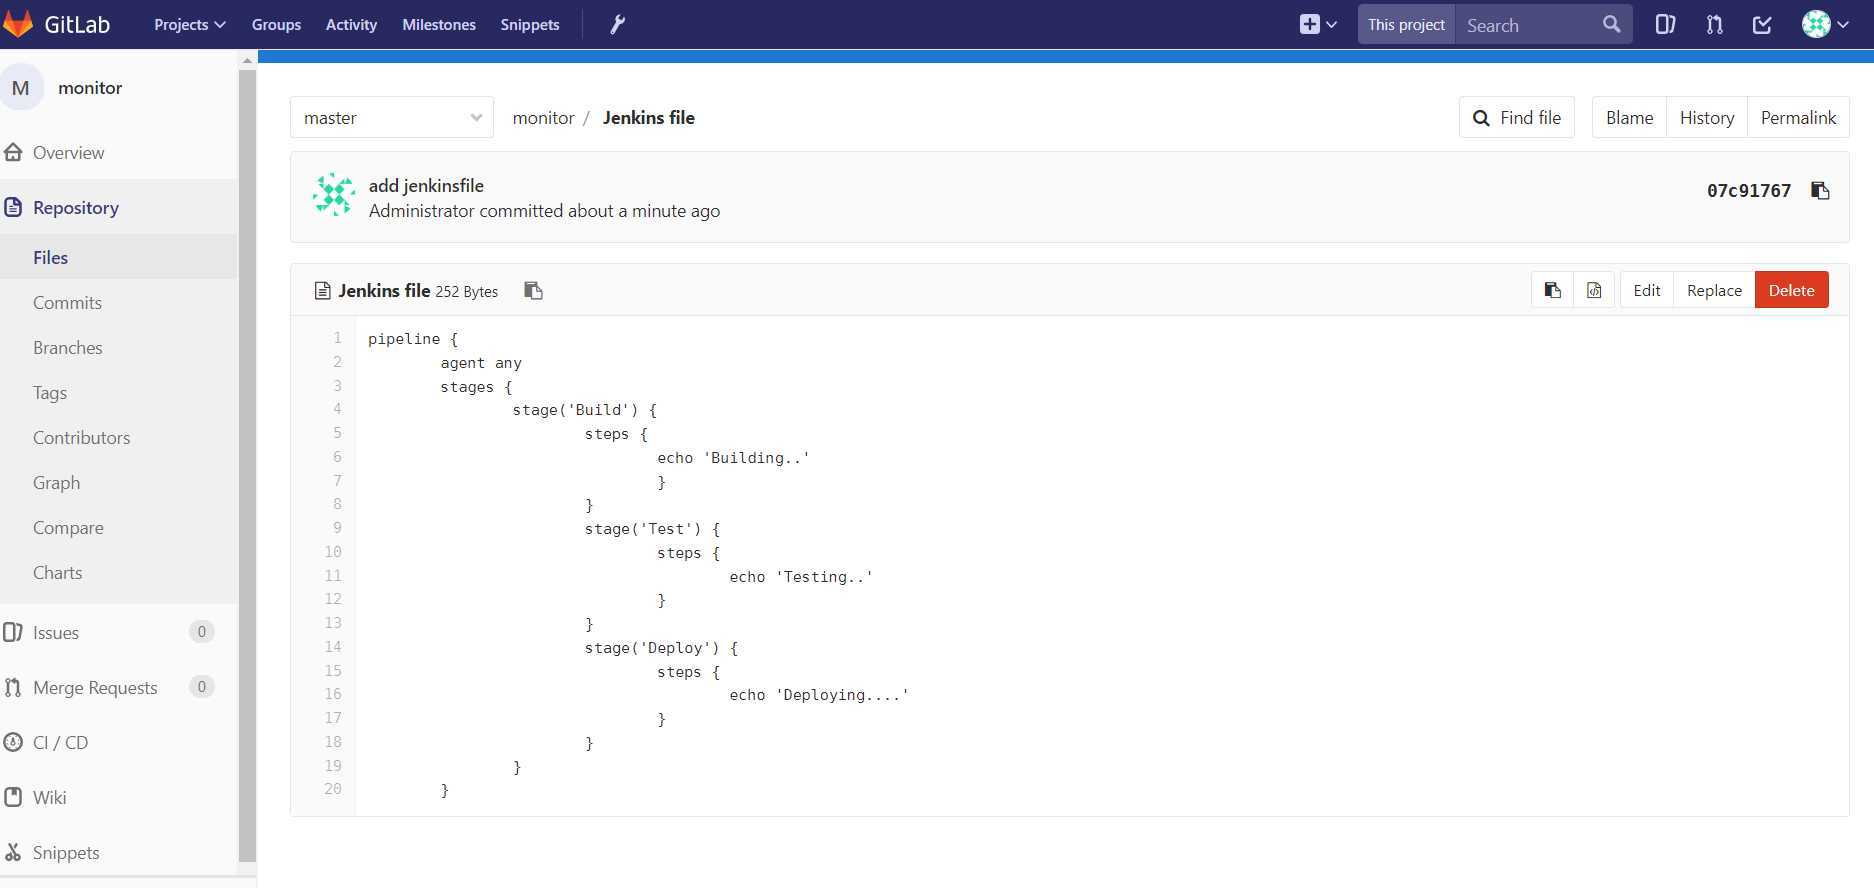
Task: Open merge requests icon in top navbar
Action: pos(1714,25)
